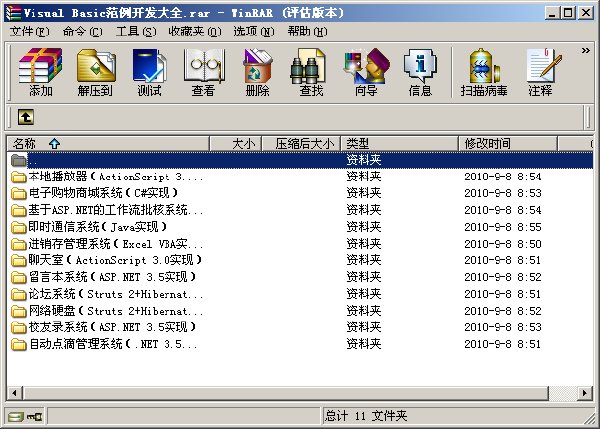This screenshot has height=429, width=600.
Task: Launch the 向导 (Wizard) tool
Action: pos(366,72)
